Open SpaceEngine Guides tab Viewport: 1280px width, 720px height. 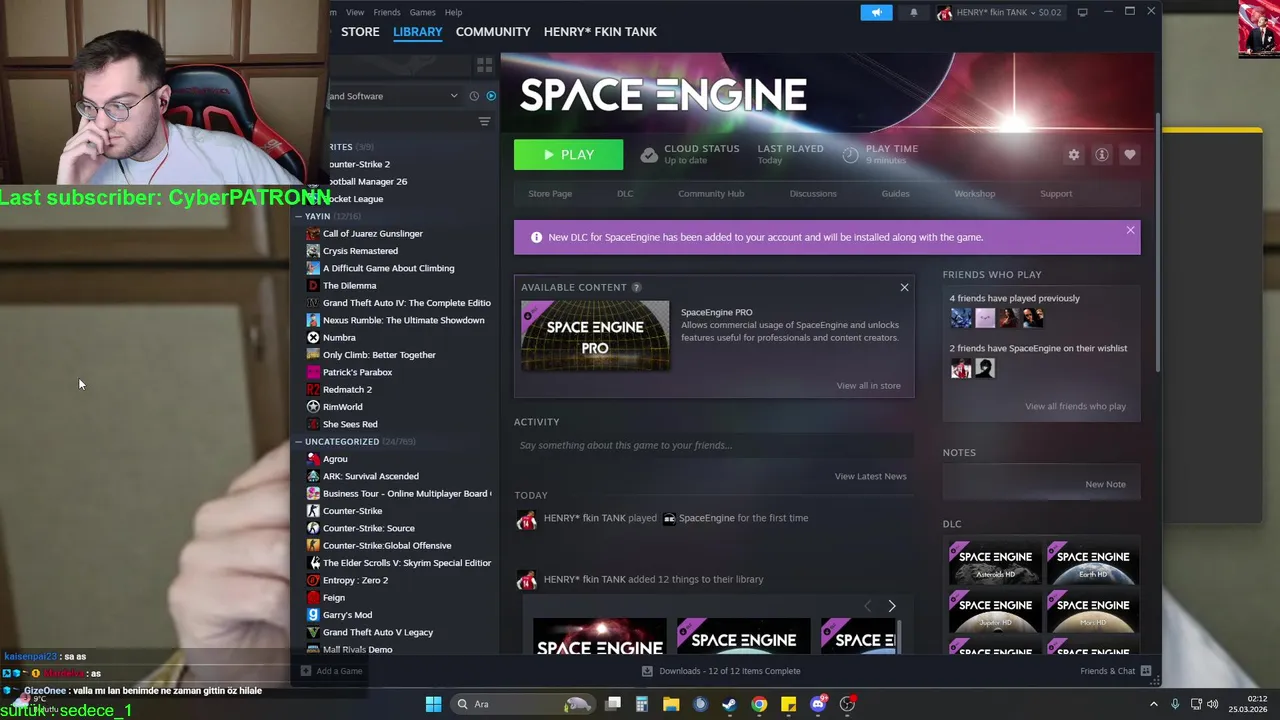tap(895, 194)
